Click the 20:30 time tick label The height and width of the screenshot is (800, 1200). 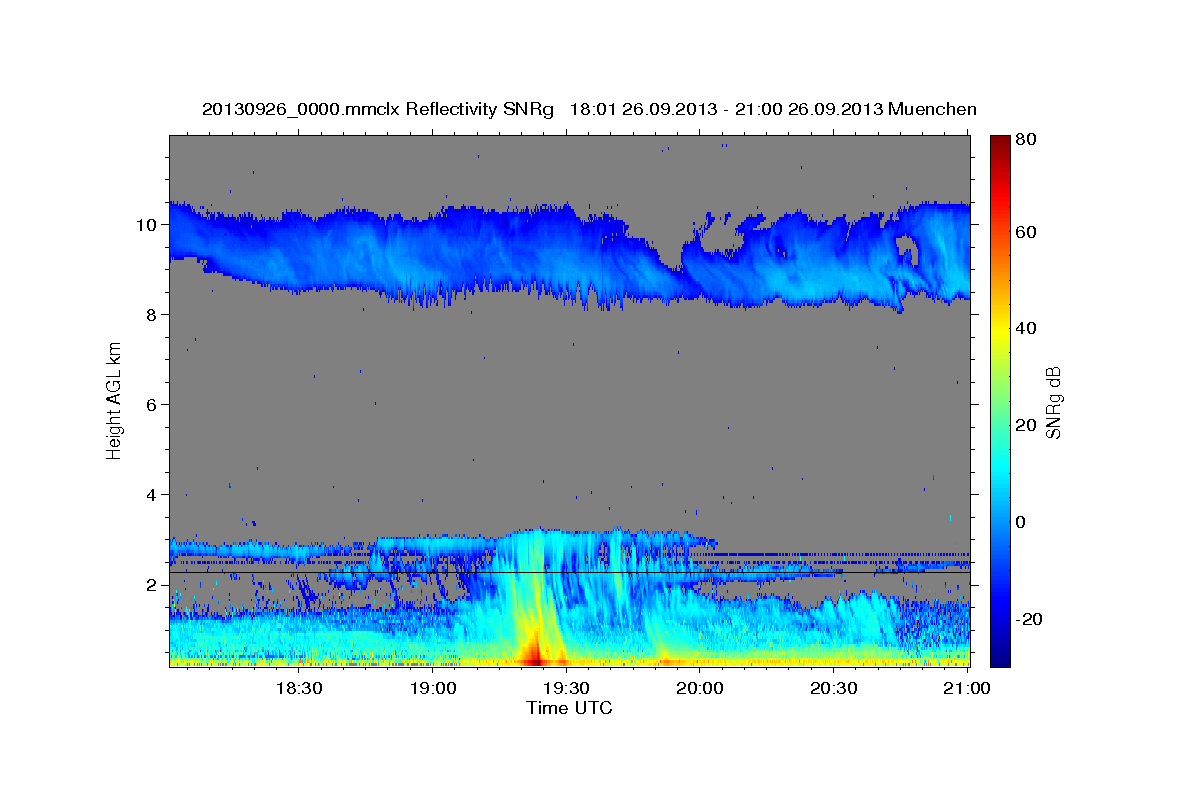click(834, 688)
